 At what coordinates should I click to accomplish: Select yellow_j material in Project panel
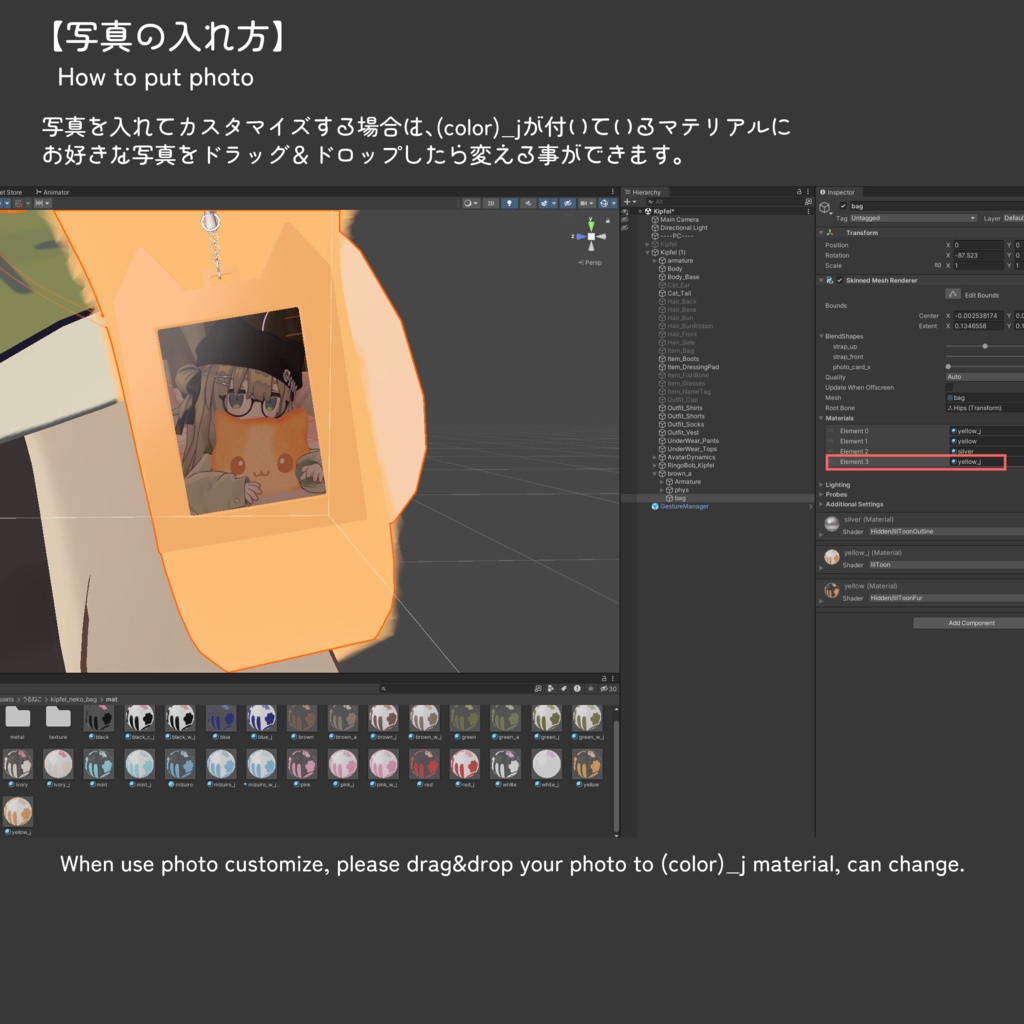click(18, 812)
